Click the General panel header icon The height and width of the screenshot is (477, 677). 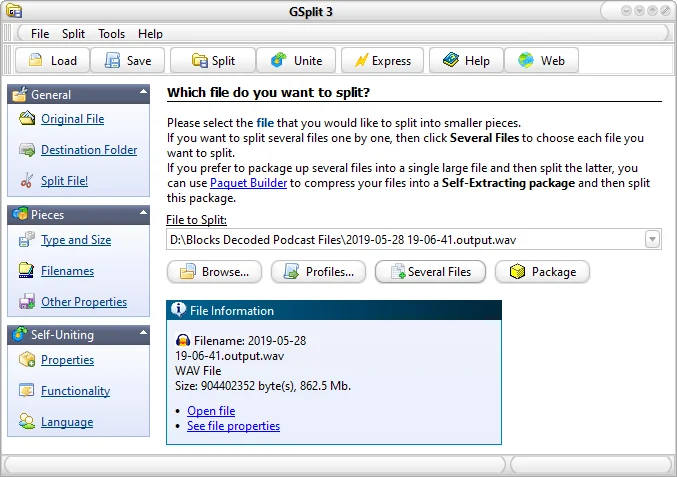(x=19, y=94)
